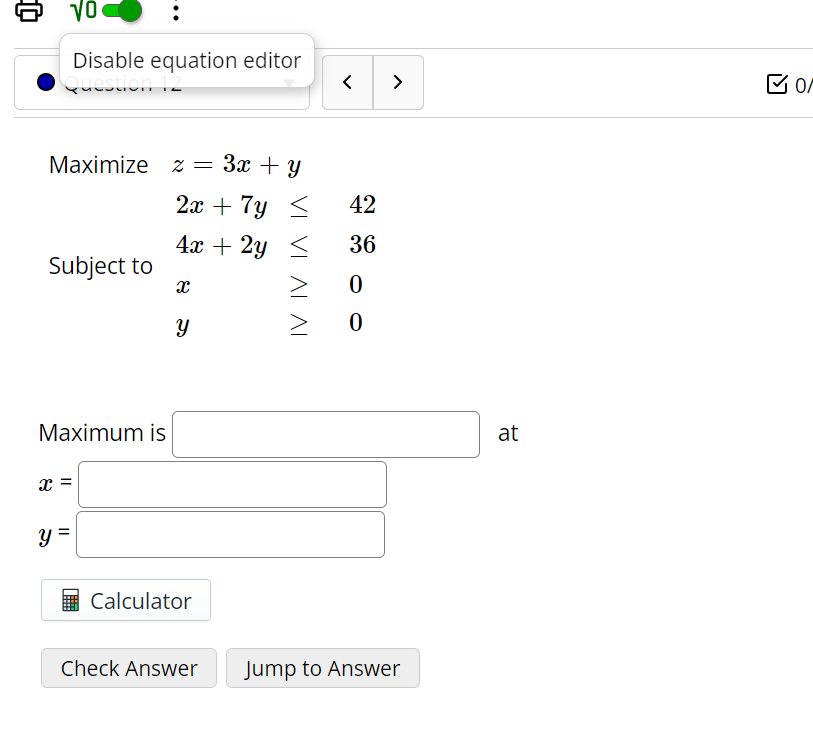The height and width of the screenshot is (732, 813).
Task: Click the checkmark score icon showing 0/
Action: (x=777, y=83)
